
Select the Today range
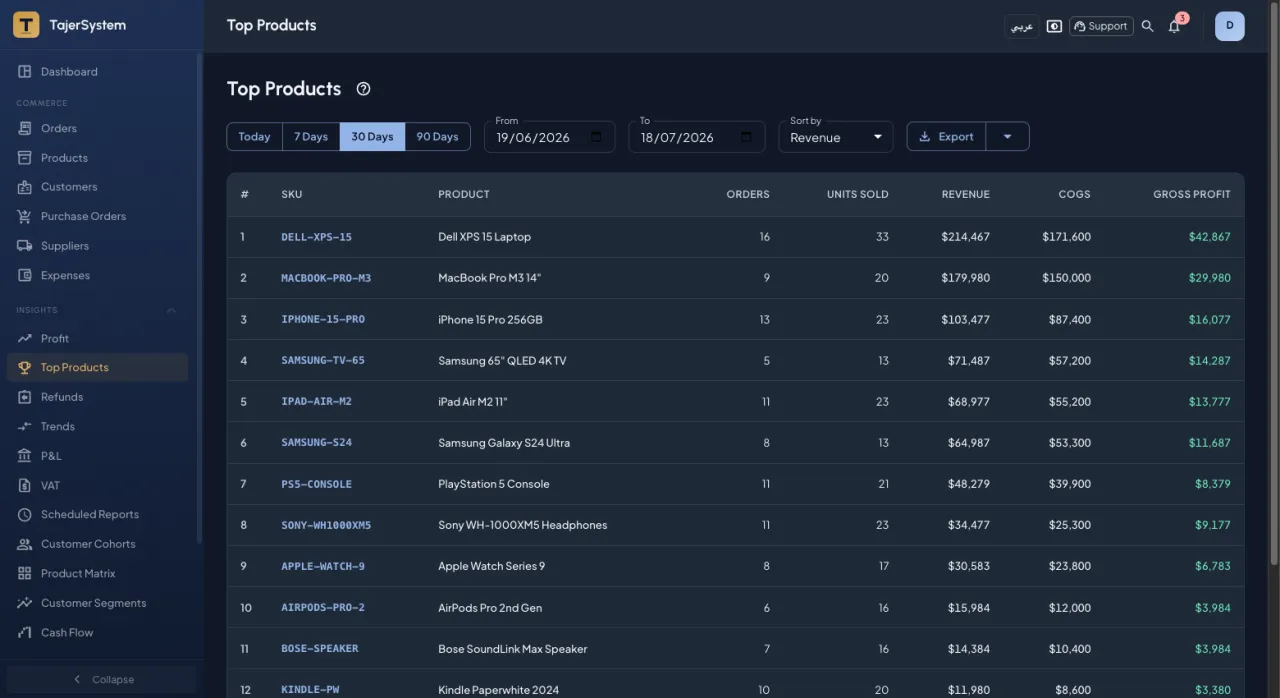coord(254,137)
